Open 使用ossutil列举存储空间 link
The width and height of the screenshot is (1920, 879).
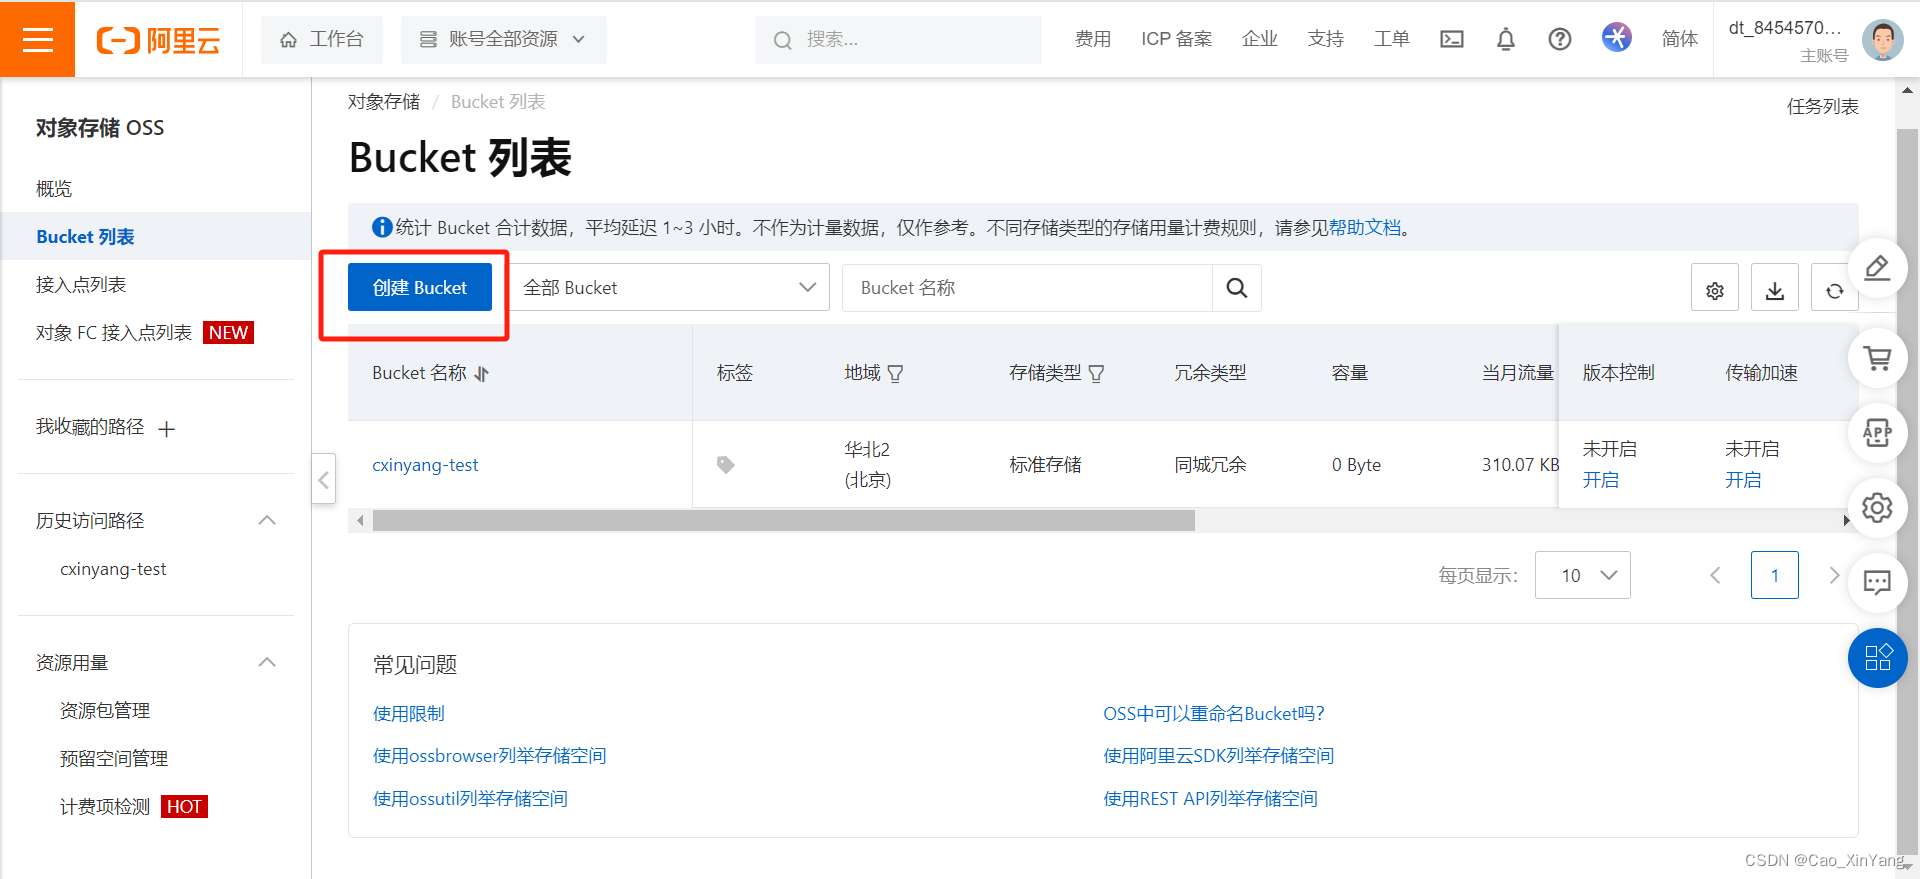[471, 799]
